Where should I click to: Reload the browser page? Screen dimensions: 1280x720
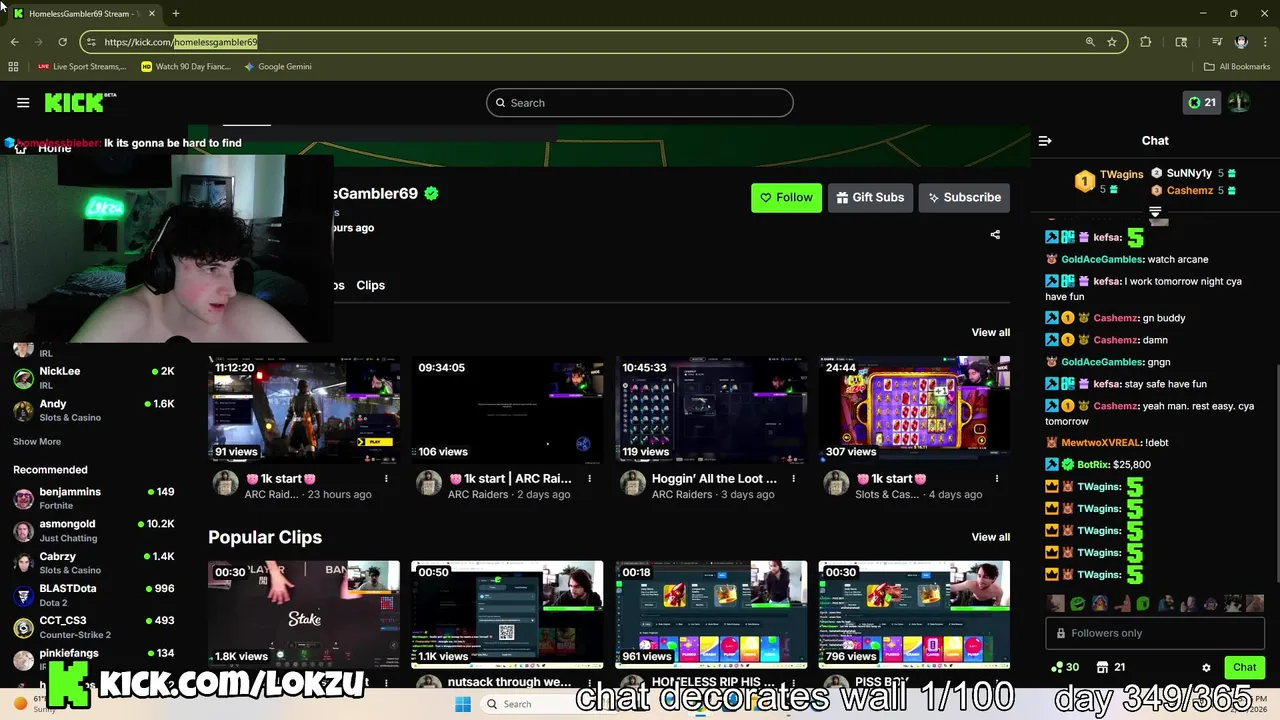[x=62, y=42]
